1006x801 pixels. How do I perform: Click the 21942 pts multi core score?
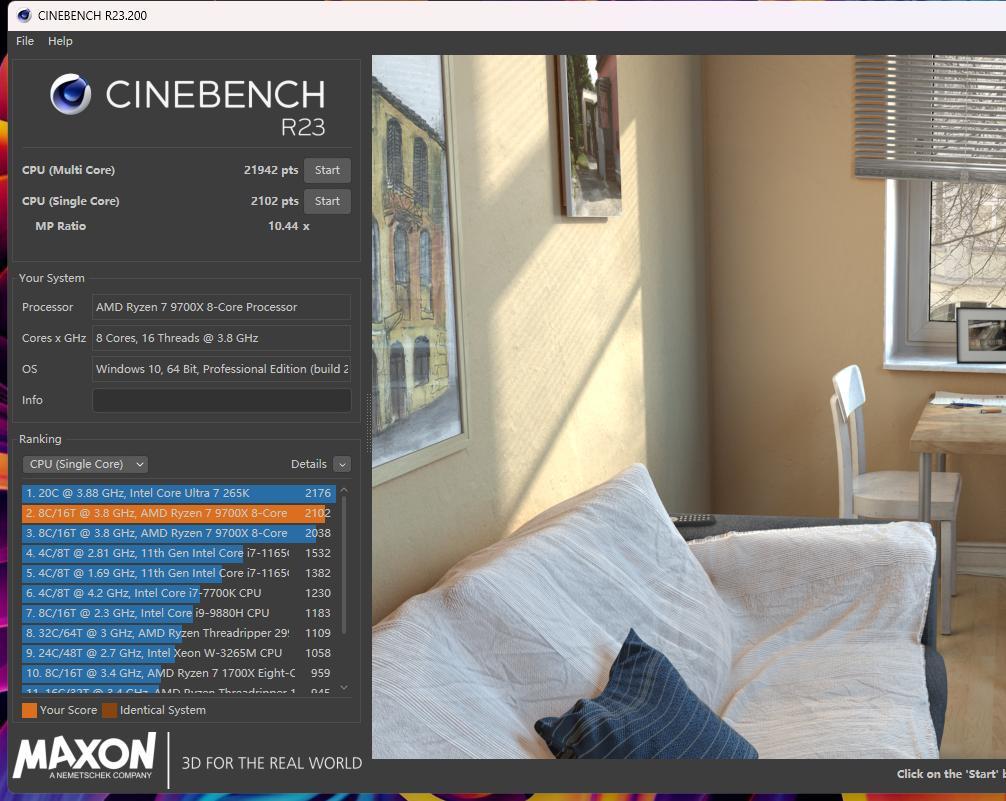coord(271,170)
